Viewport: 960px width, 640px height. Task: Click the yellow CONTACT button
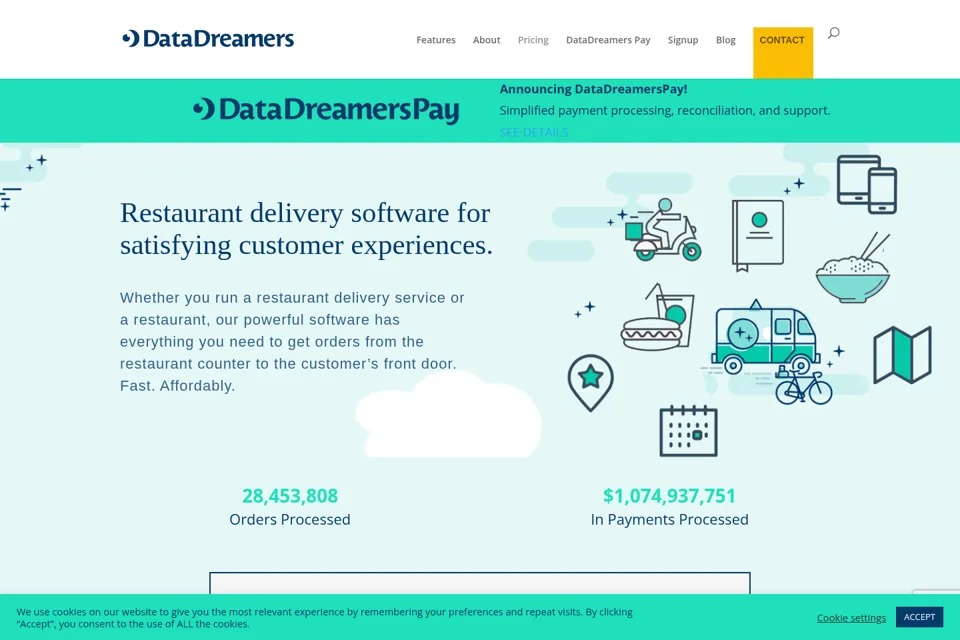click(x=782, y=52)
